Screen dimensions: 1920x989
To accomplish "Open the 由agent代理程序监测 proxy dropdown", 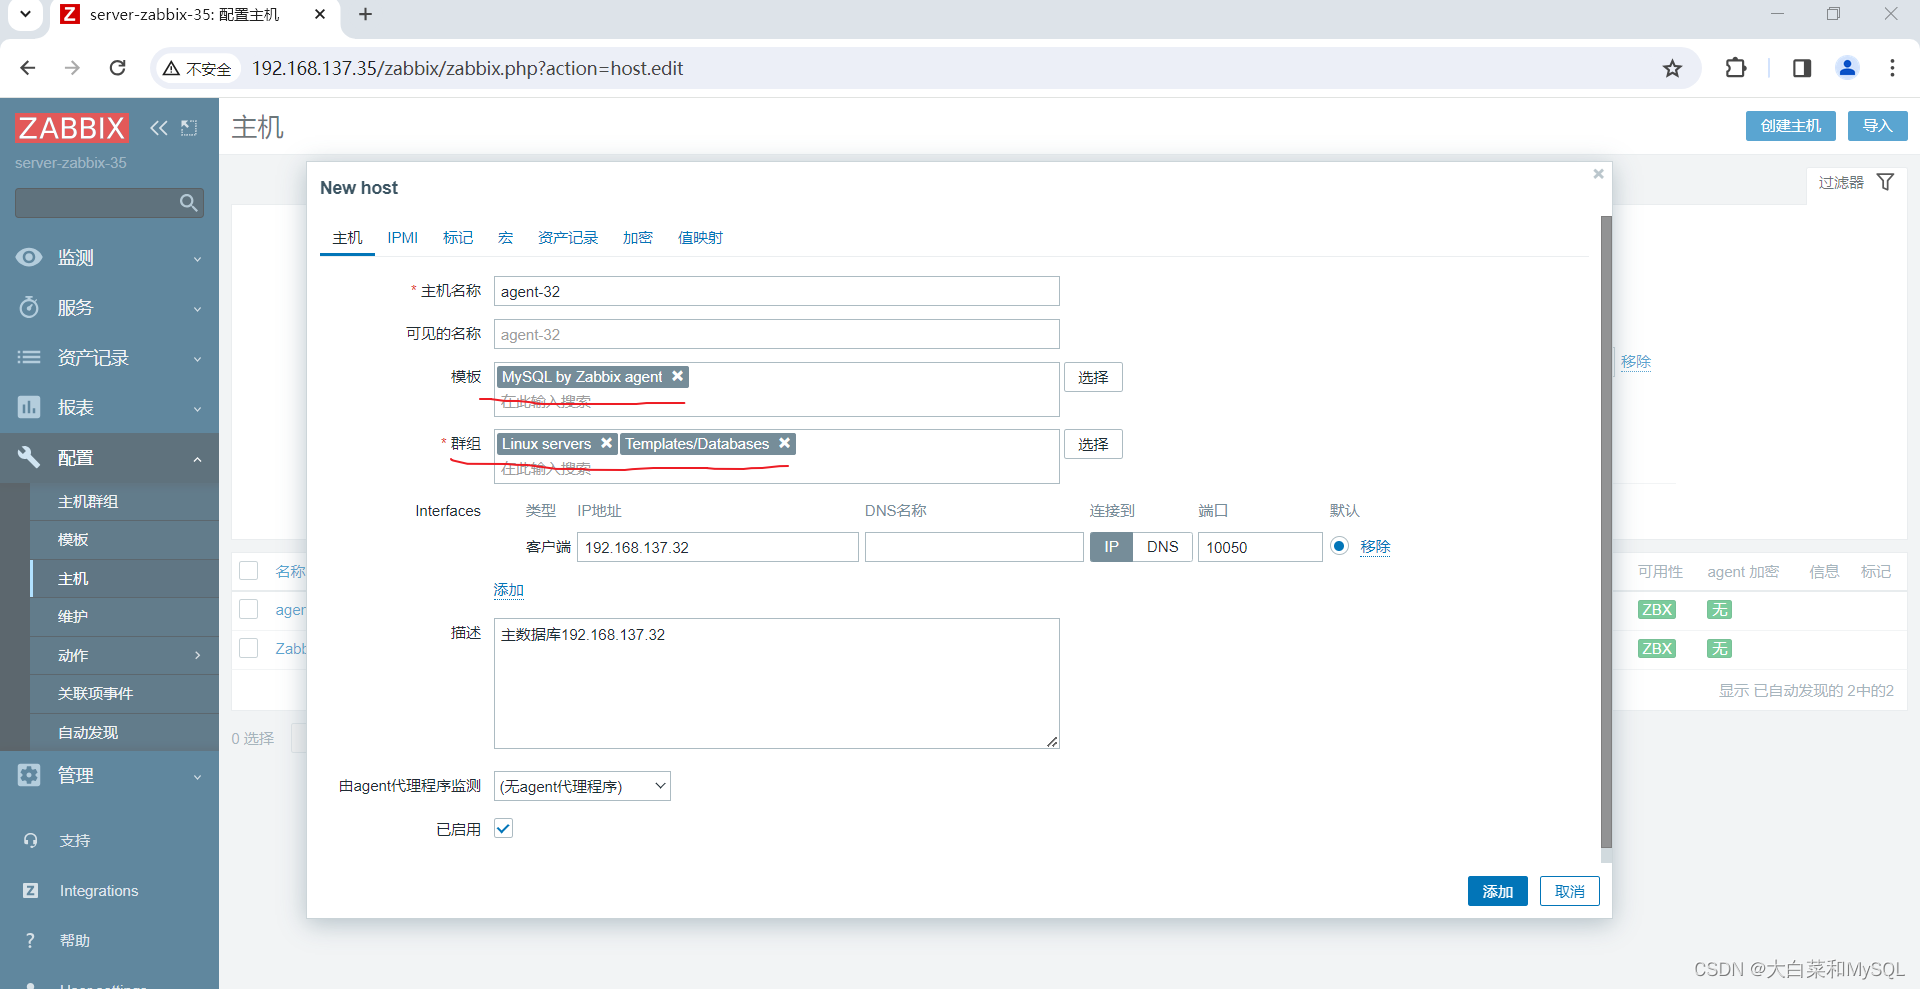I will pos(582,786).
